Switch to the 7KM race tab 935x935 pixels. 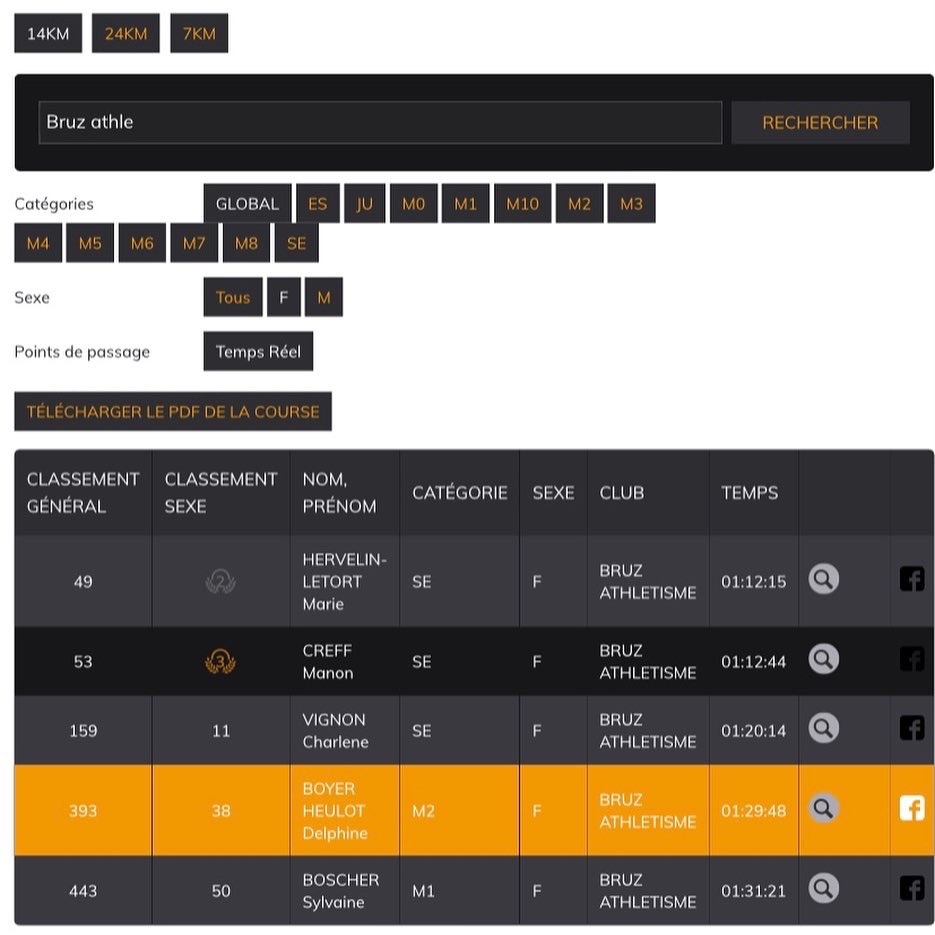(199, 34)
